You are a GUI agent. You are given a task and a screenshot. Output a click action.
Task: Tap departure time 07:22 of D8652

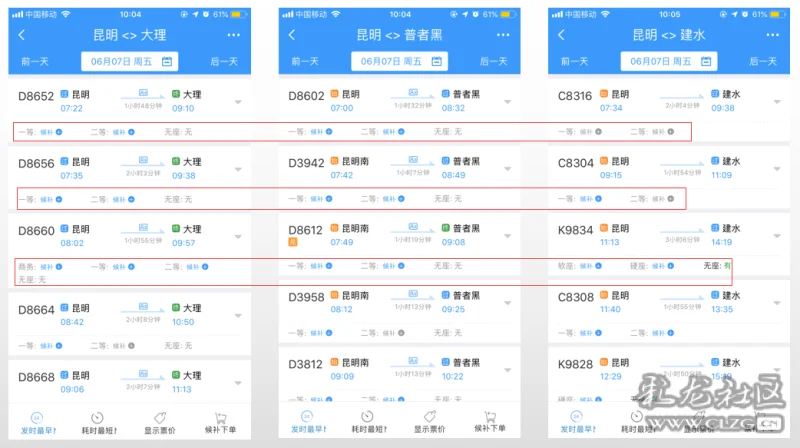point(71,108)
